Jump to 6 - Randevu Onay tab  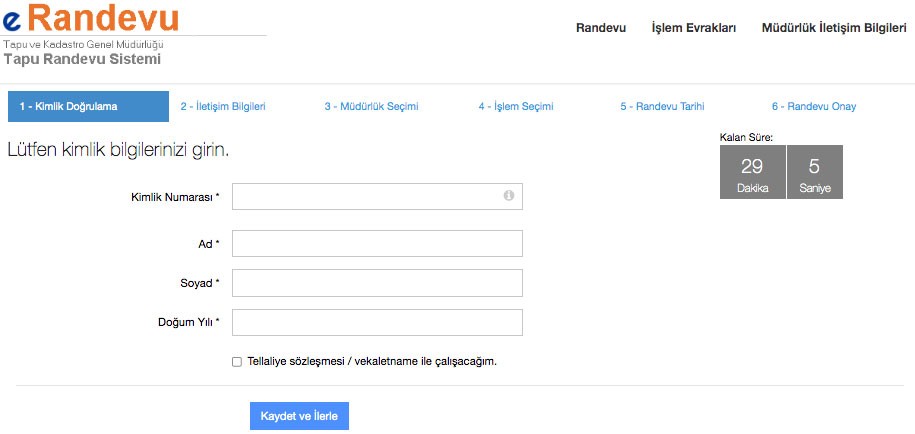tap(813, 106)
